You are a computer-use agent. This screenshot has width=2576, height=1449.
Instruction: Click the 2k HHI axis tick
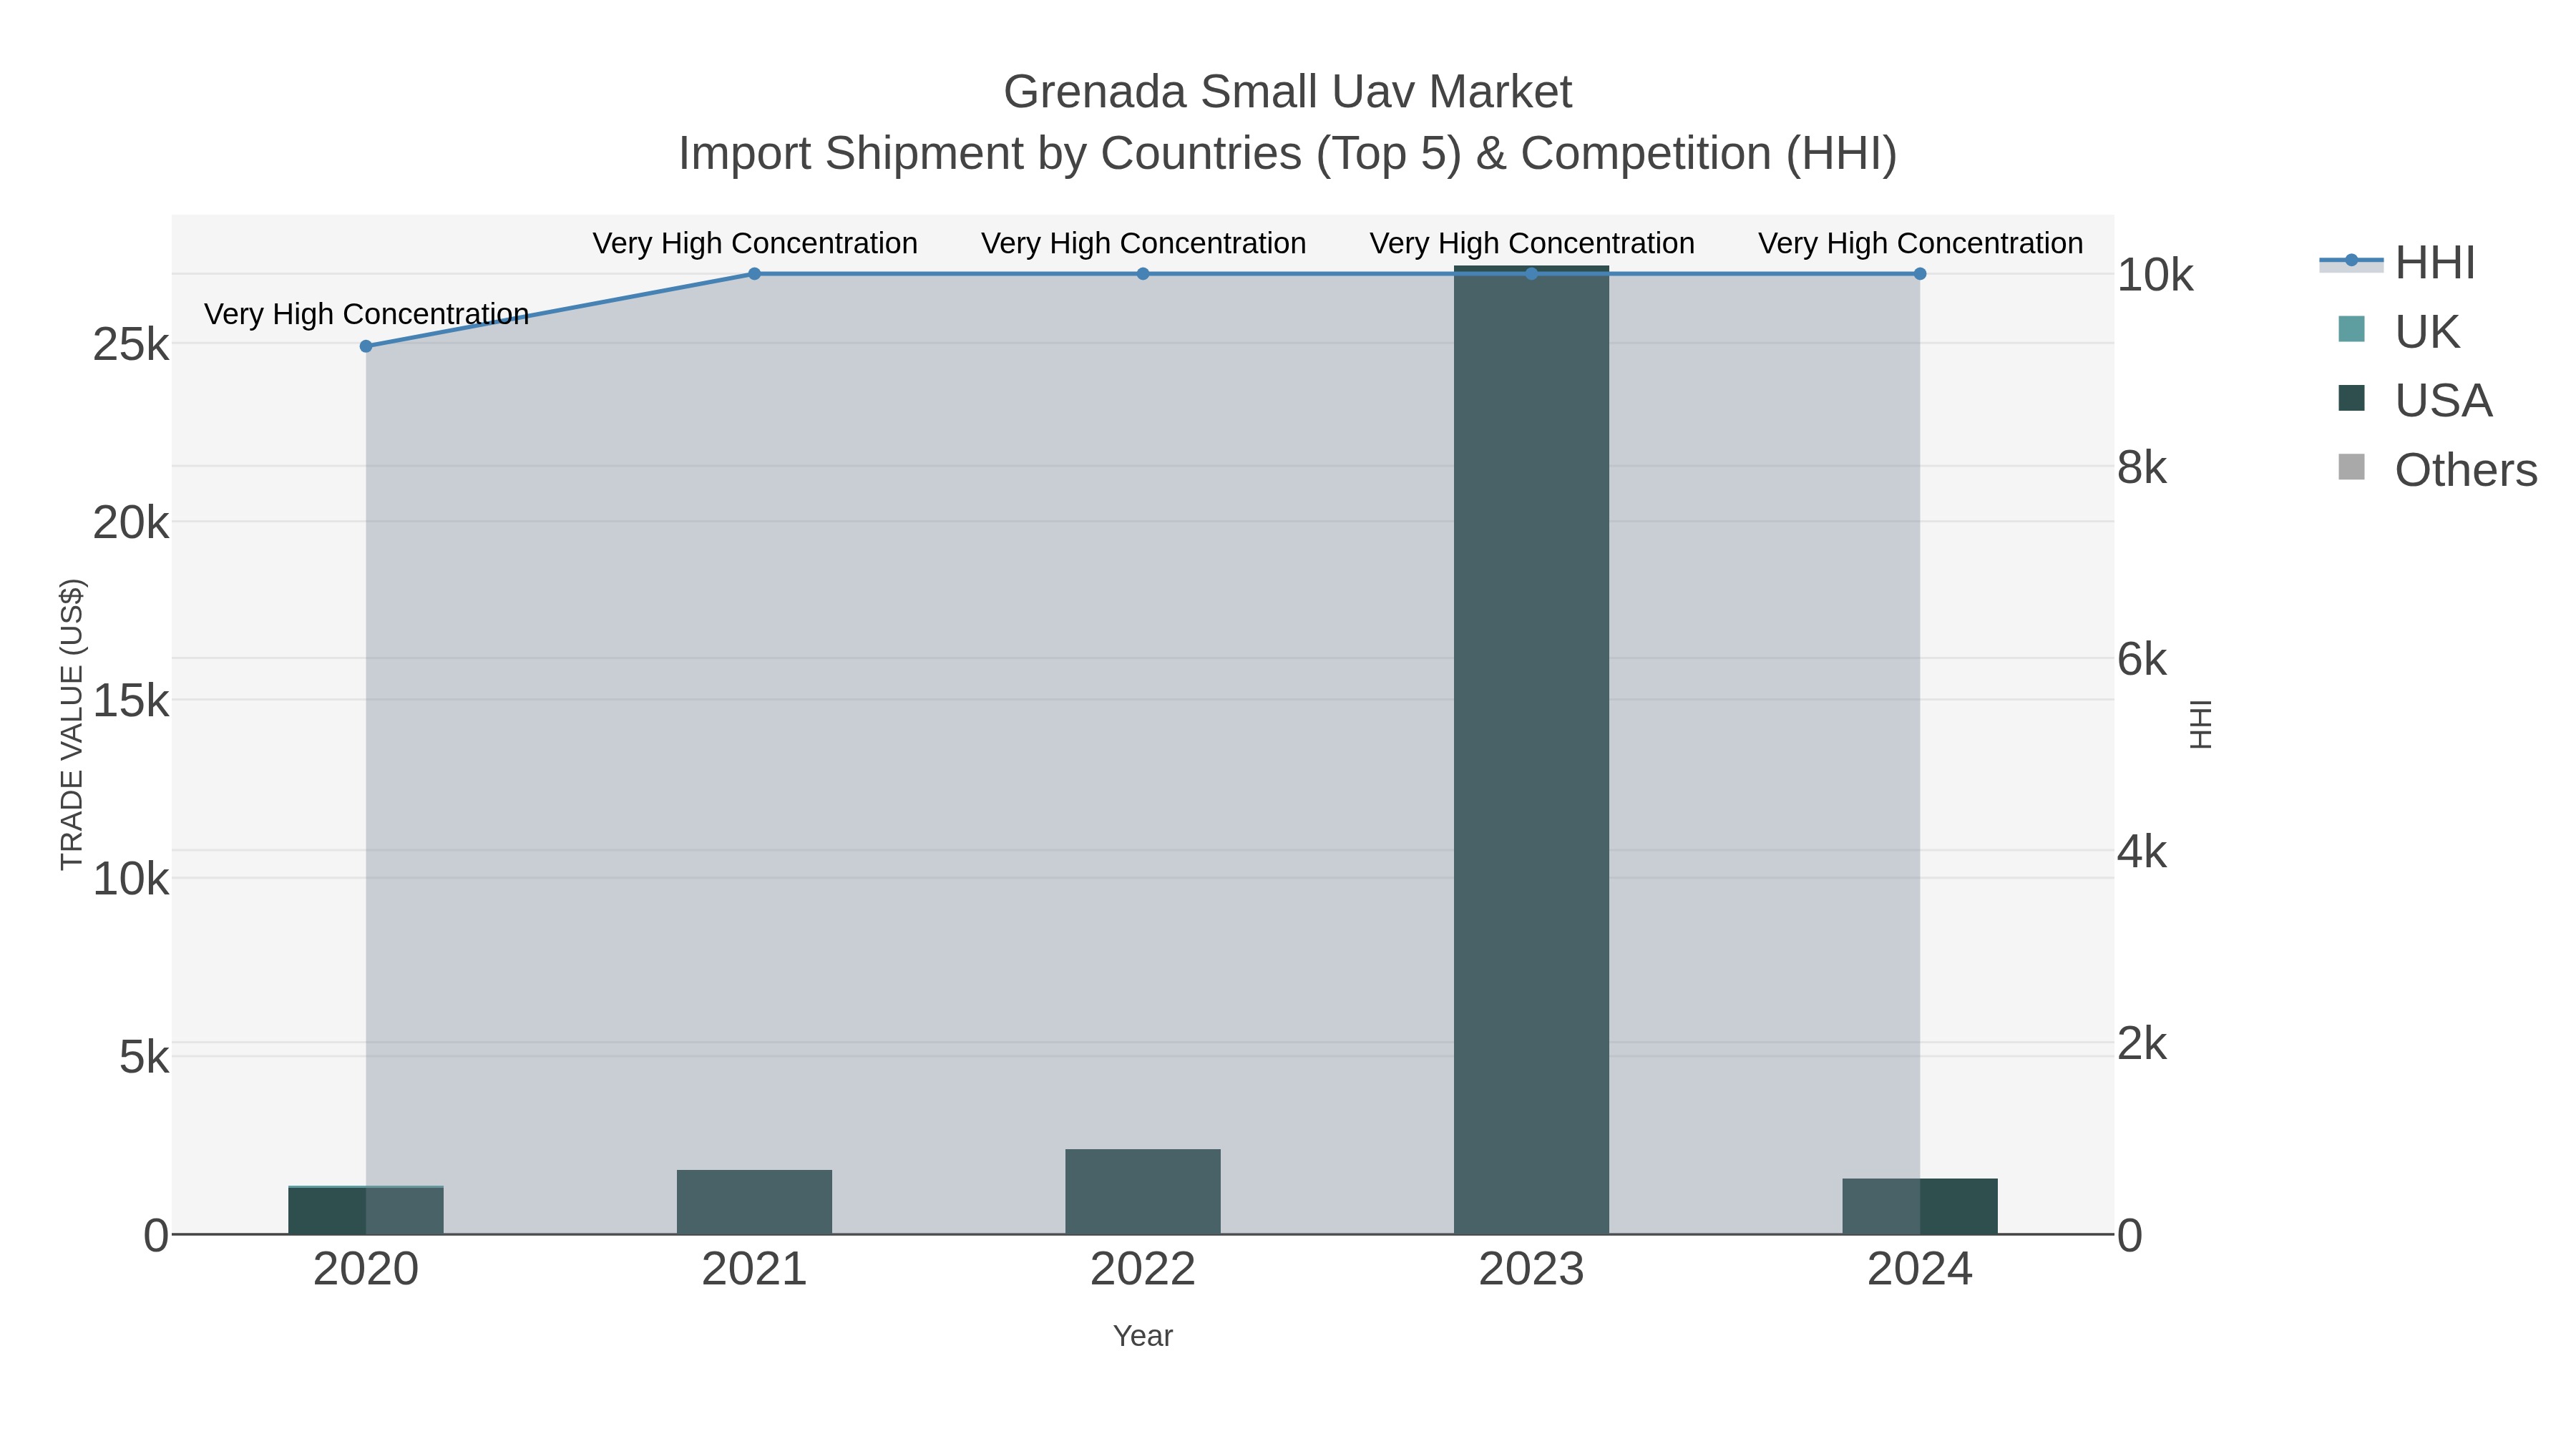pyautogui.click(x=2142, y=1044)
